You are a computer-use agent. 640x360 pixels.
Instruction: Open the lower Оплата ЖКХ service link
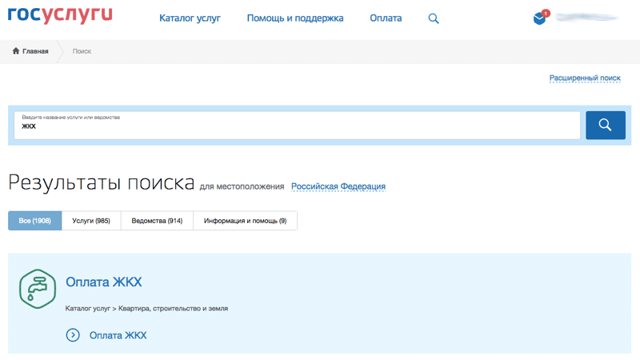pos(118,336)
